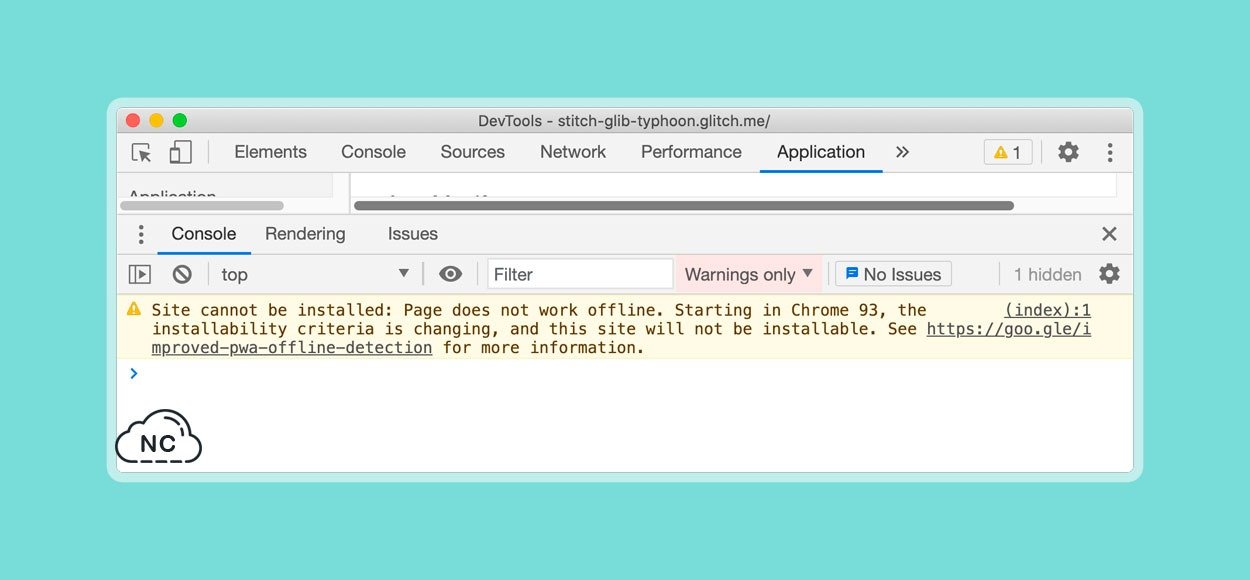This screenshot has height=580, width=1250.
Task: Open the customize DevTools three-dot menu
Action: click(1110, 152)
